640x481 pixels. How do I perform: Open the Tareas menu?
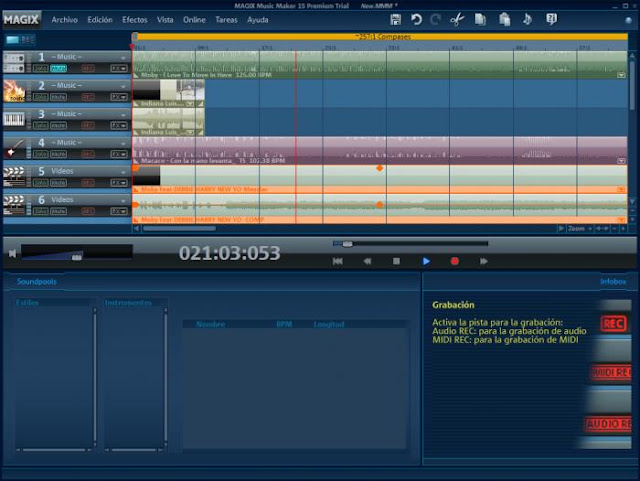pyautogui.click(x=226, y=20)
